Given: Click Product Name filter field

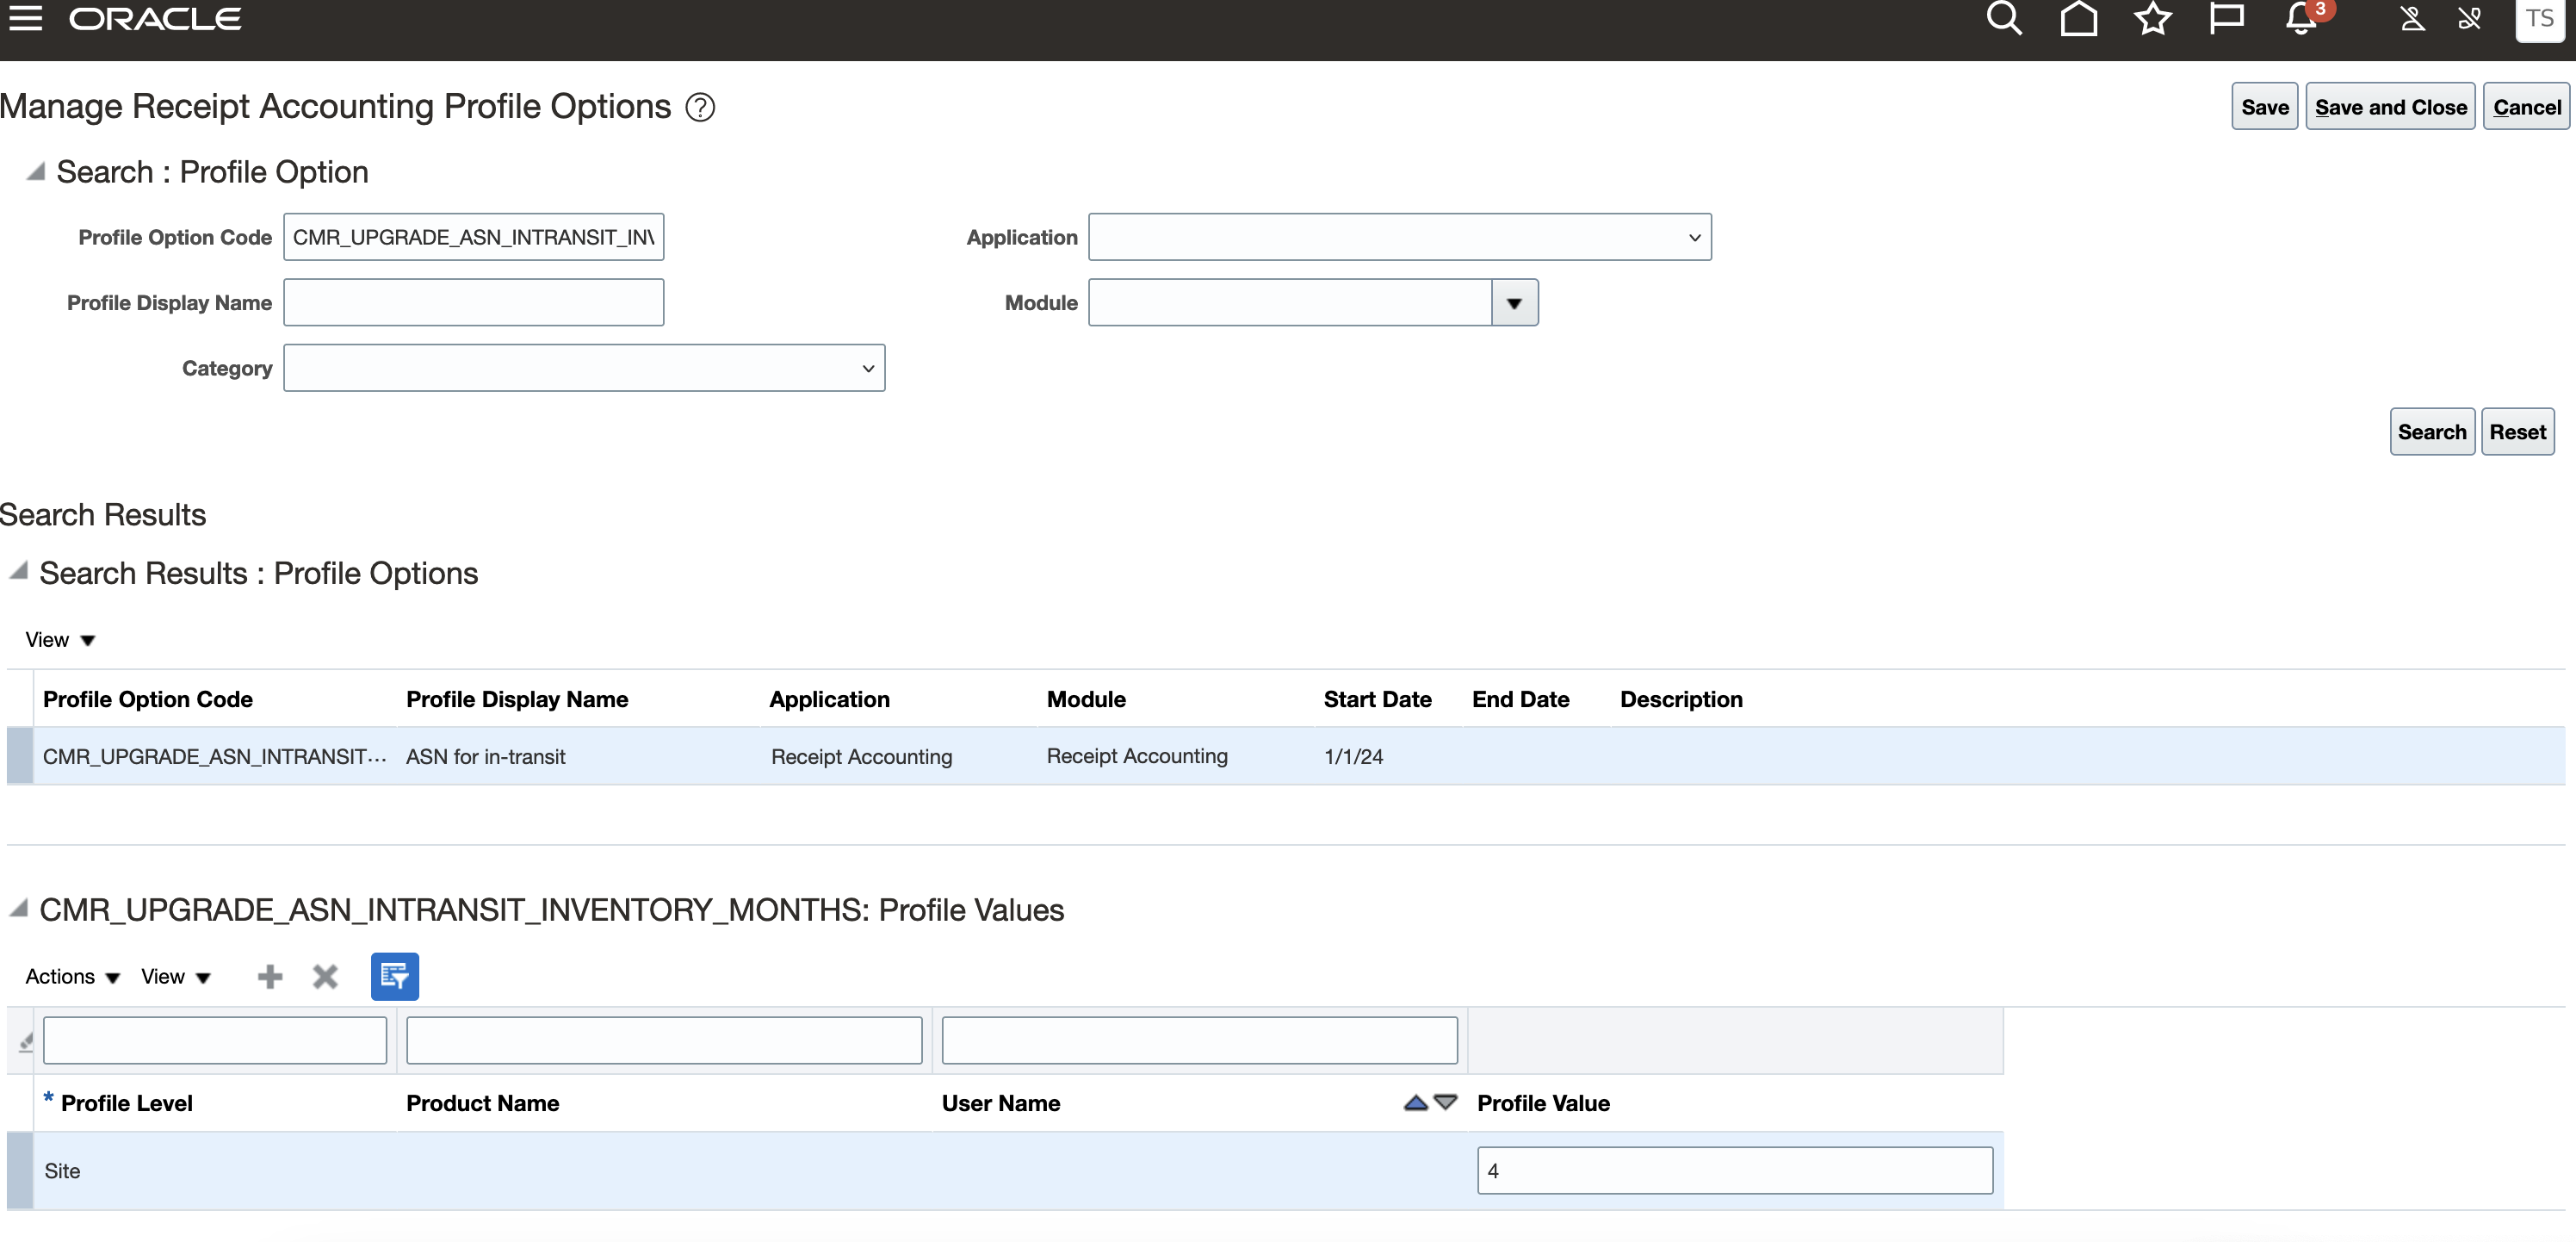Looking at the screenshot, I should click(x=664, y=1041).
